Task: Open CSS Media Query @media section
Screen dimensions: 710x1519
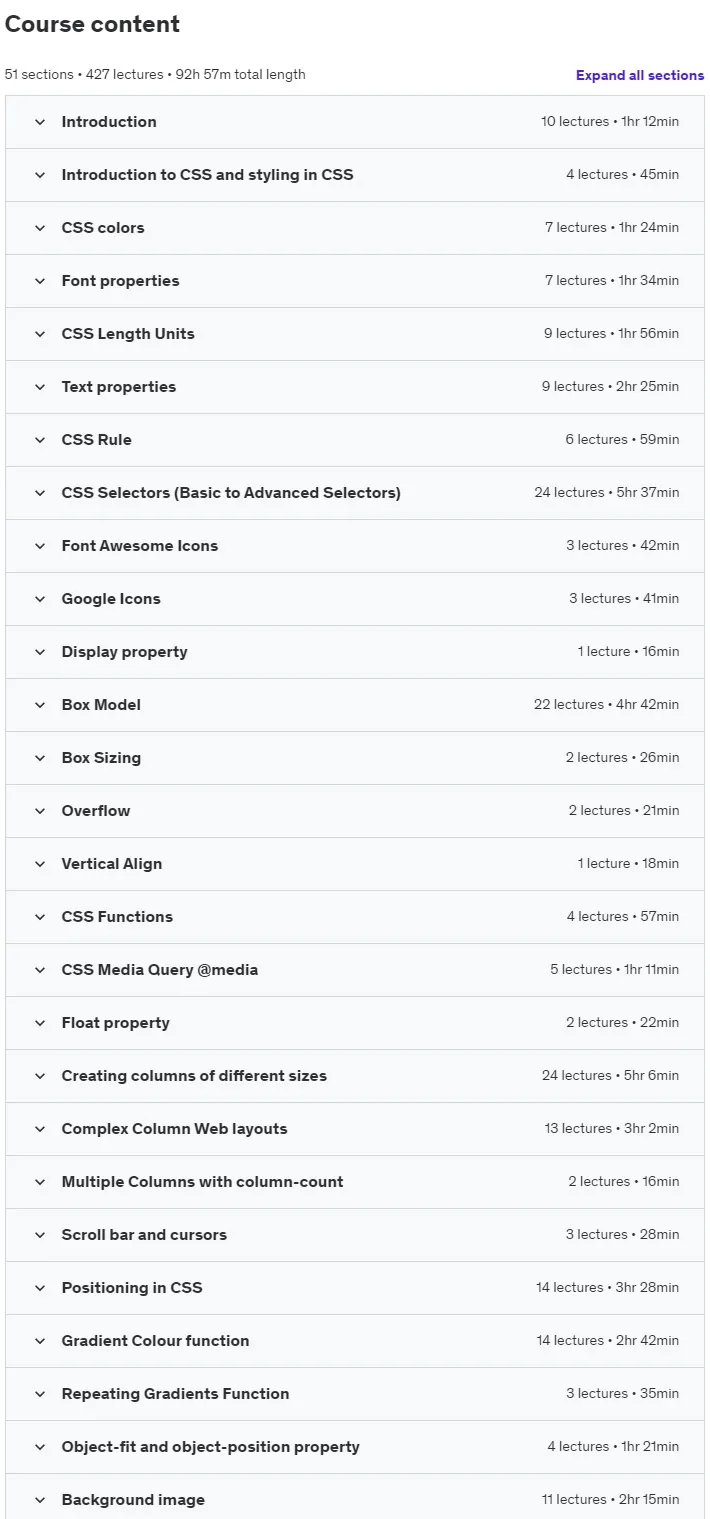Action: 355,970
